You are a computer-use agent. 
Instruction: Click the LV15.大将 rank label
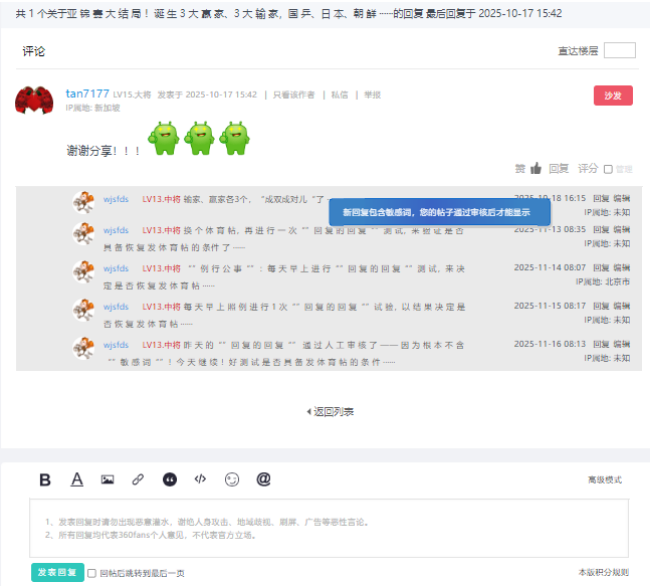point(132,95)
